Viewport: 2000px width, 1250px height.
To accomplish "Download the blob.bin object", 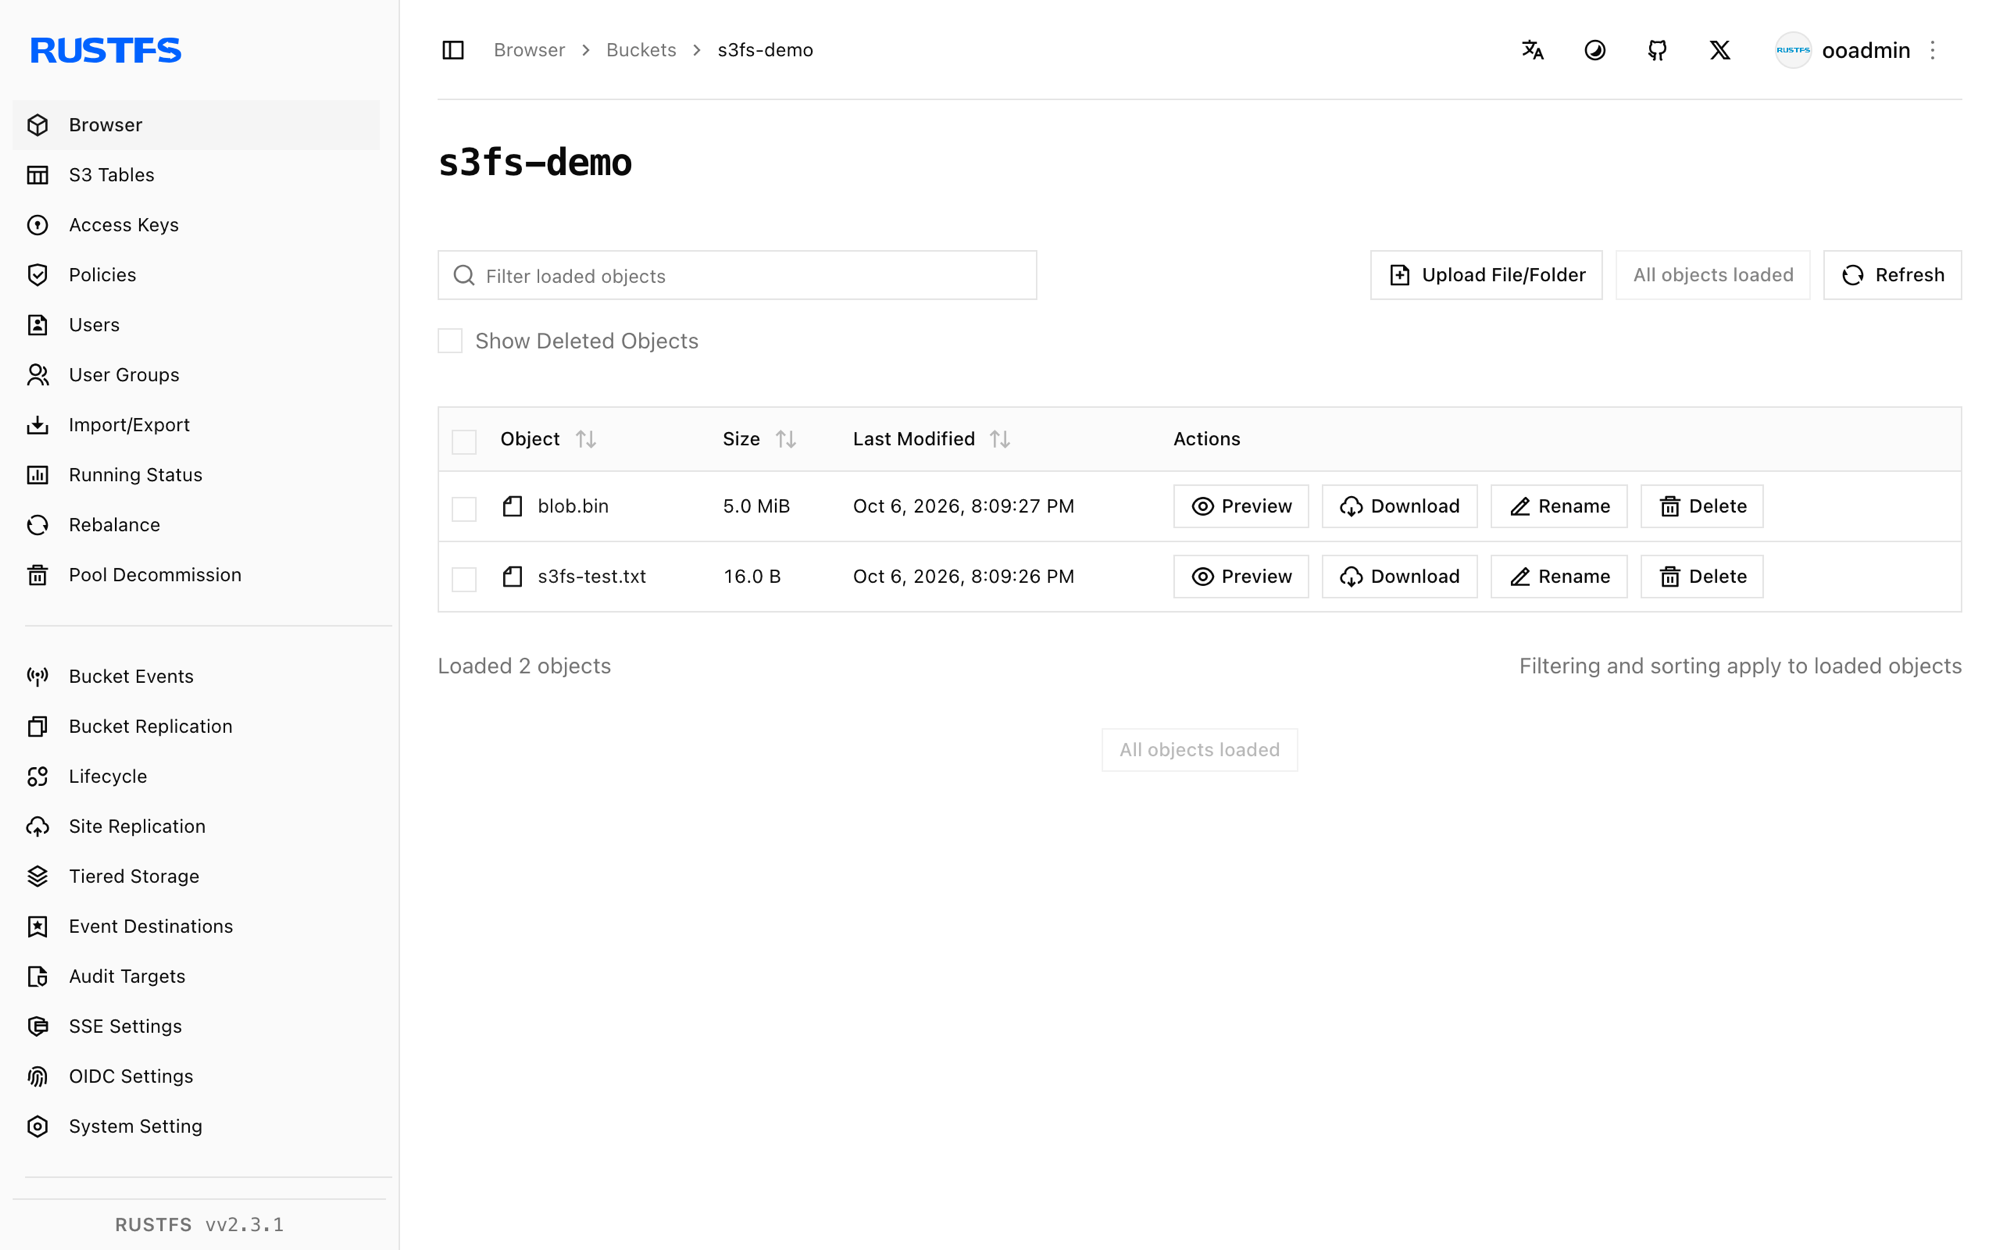I will tap(1399, 506).
